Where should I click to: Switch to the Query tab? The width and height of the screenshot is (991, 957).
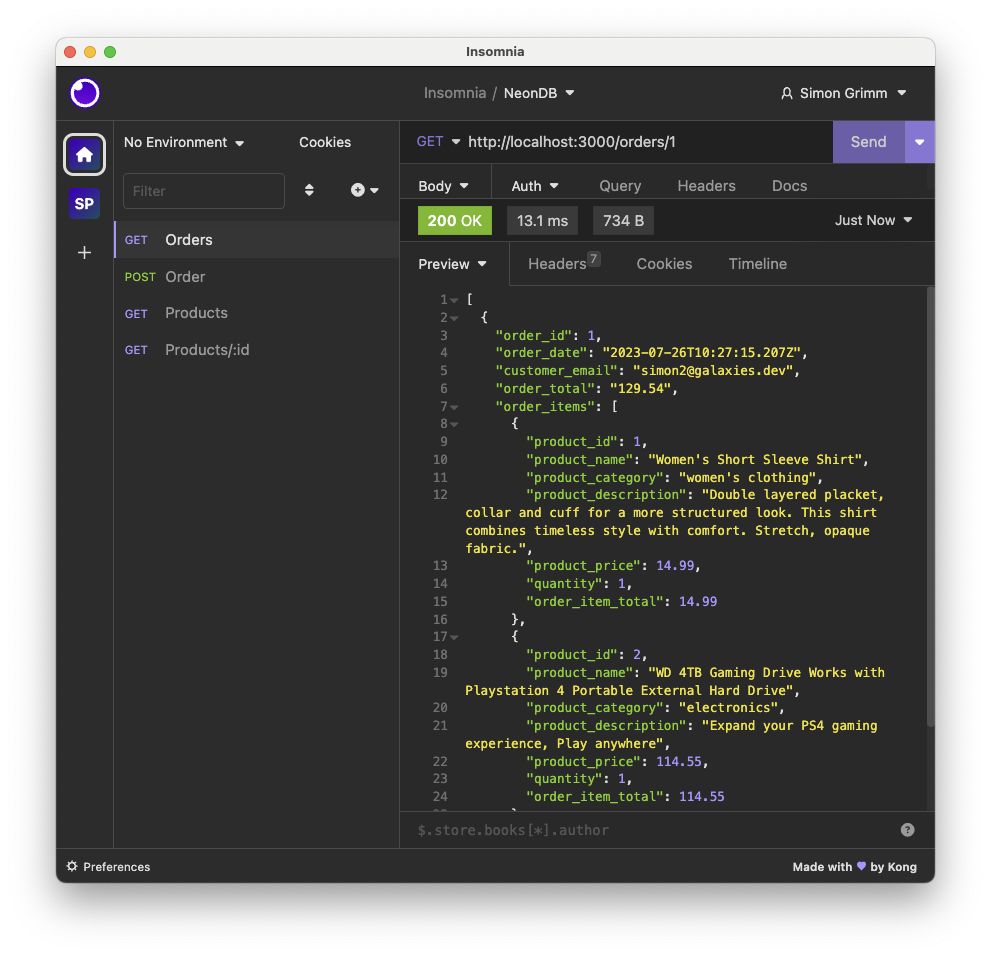(x=620, y=186)
